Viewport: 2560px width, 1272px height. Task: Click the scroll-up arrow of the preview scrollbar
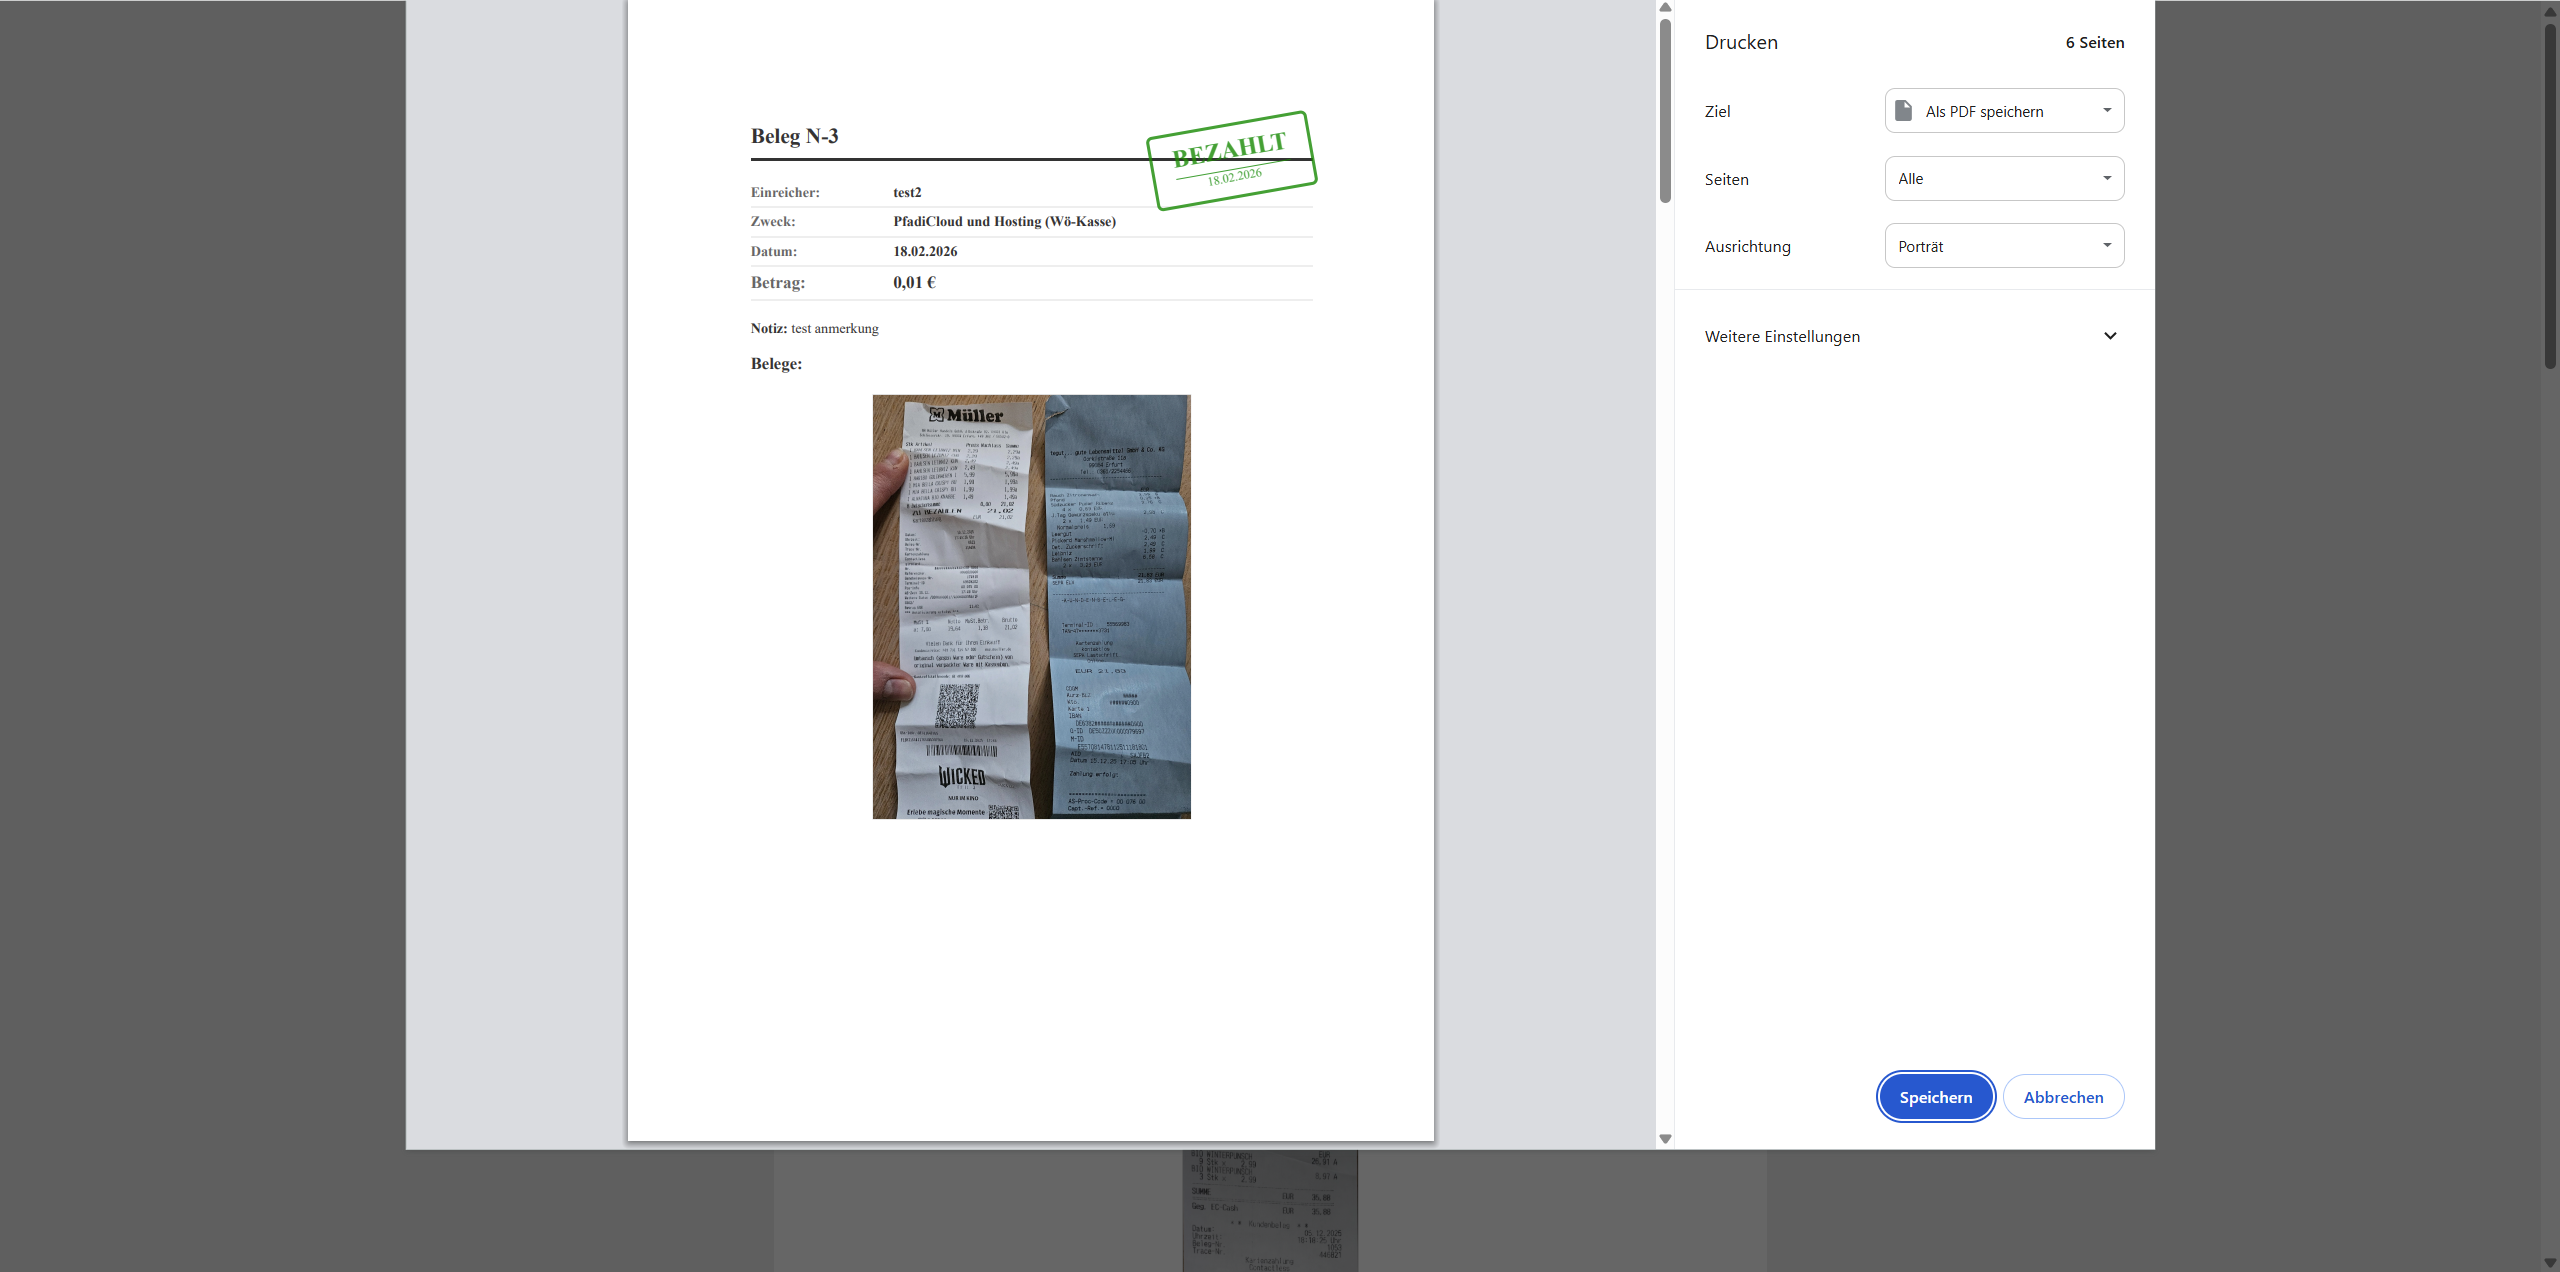point(1663,7)
